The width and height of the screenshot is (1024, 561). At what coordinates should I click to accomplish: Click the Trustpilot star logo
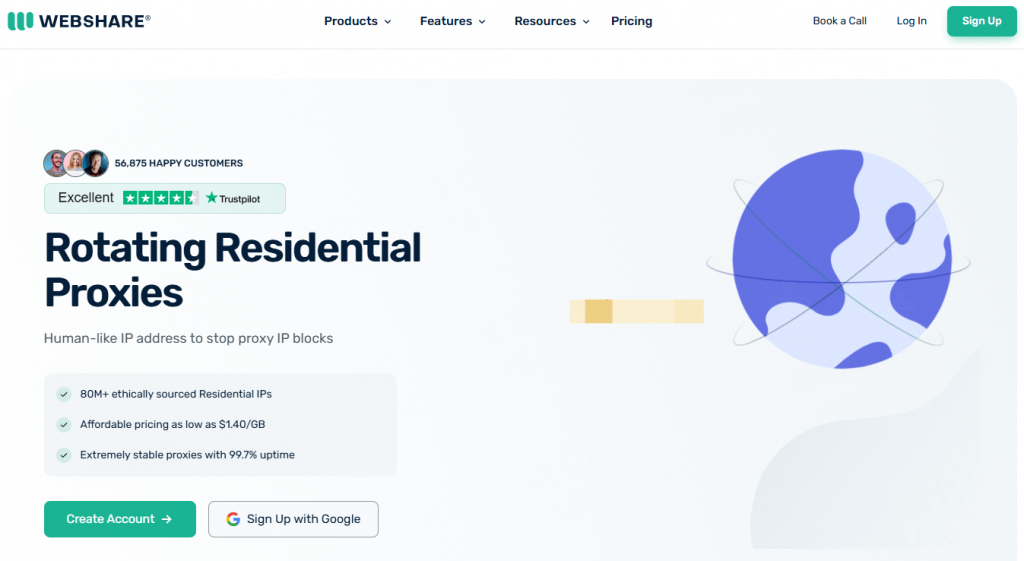click(x=212, y=198)
